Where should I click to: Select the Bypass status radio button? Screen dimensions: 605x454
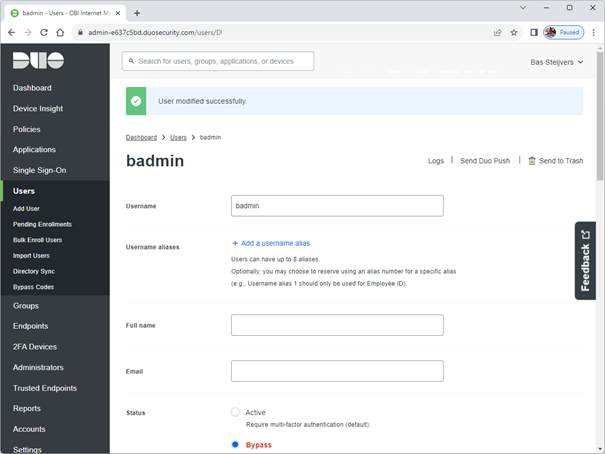[235, 444]
